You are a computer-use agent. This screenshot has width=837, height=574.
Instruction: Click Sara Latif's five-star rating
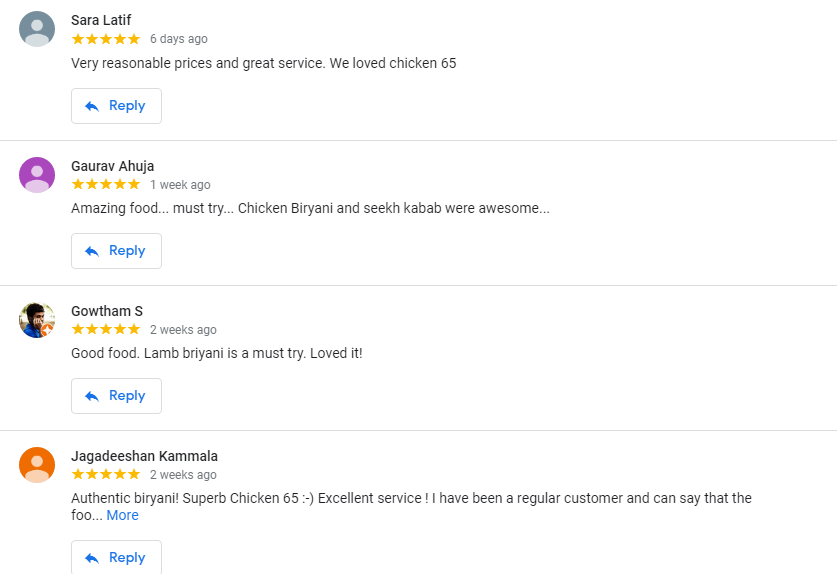pyautogui.click(x=106, y=39)
